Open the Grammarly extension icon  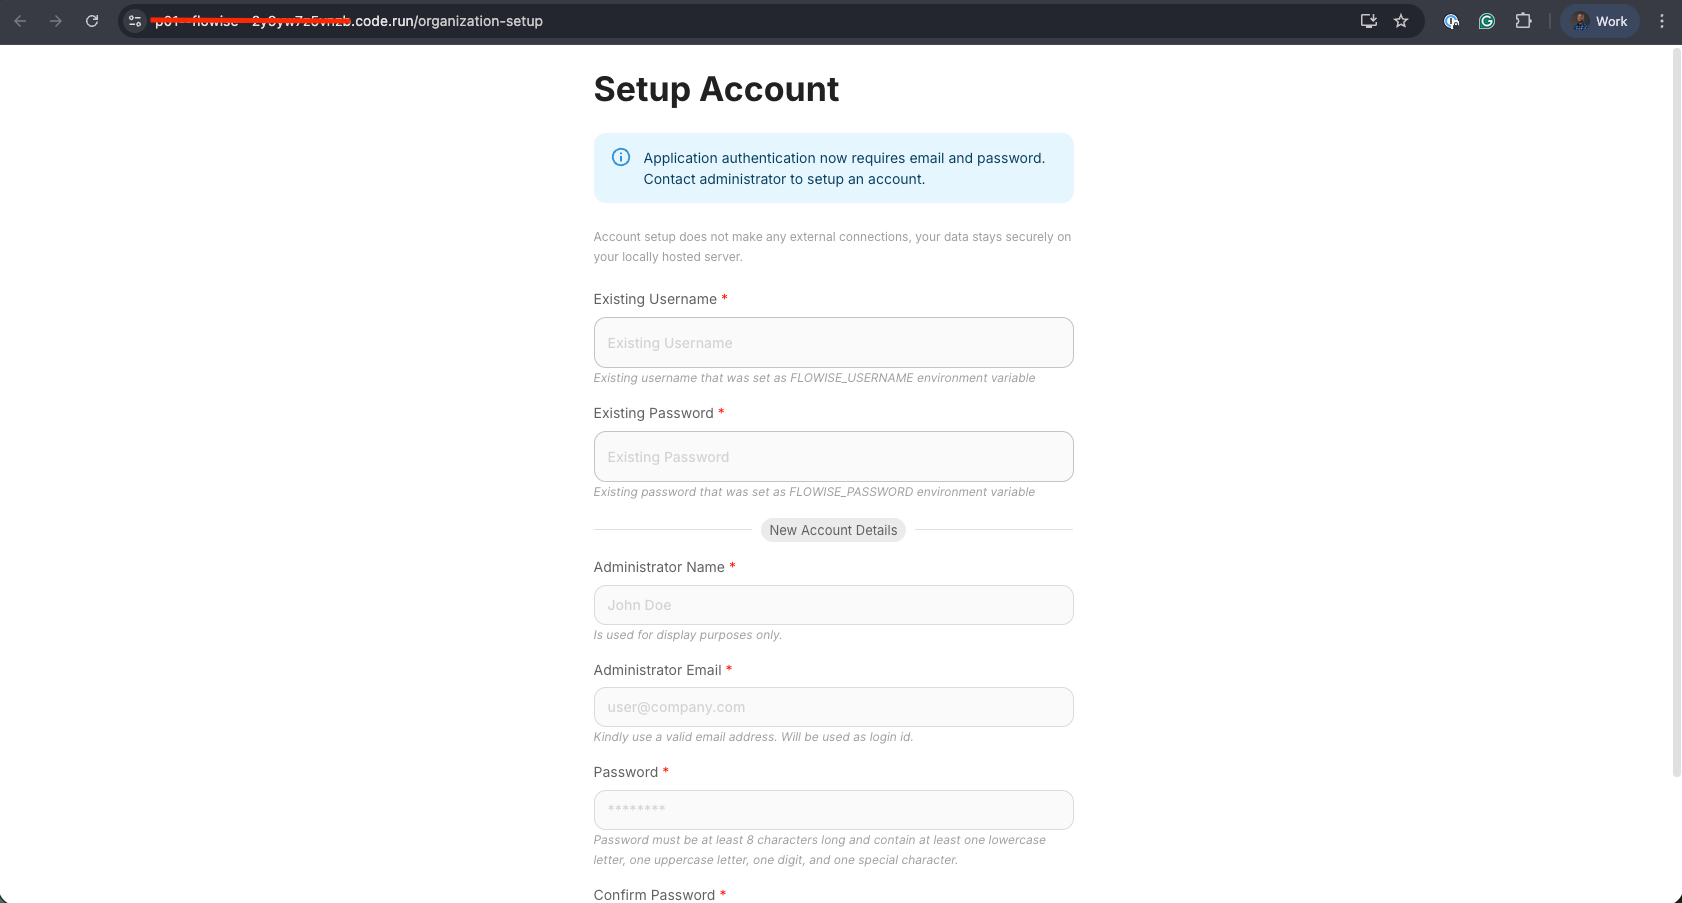(1487, 21)
